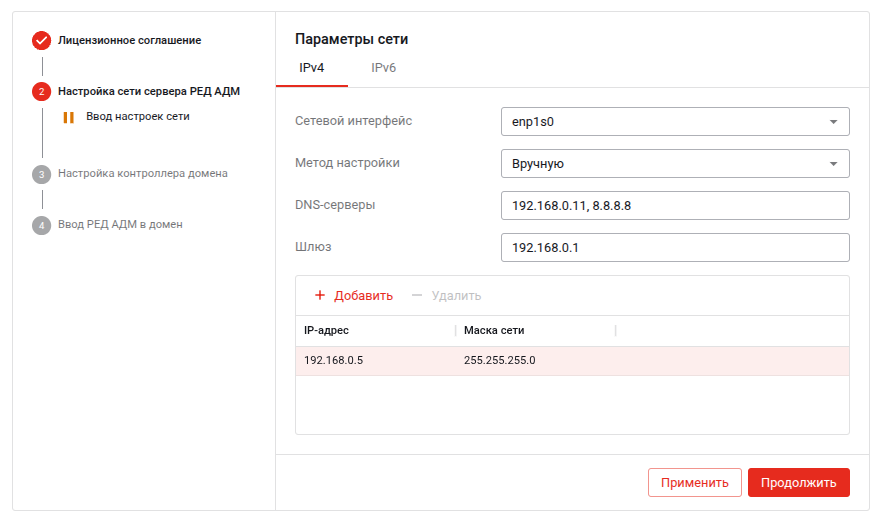Screen dimensions: 879x522
Task: Click the completed checkmark icon for Лицензионное соглашение
Action: click(x=41, y=41)
